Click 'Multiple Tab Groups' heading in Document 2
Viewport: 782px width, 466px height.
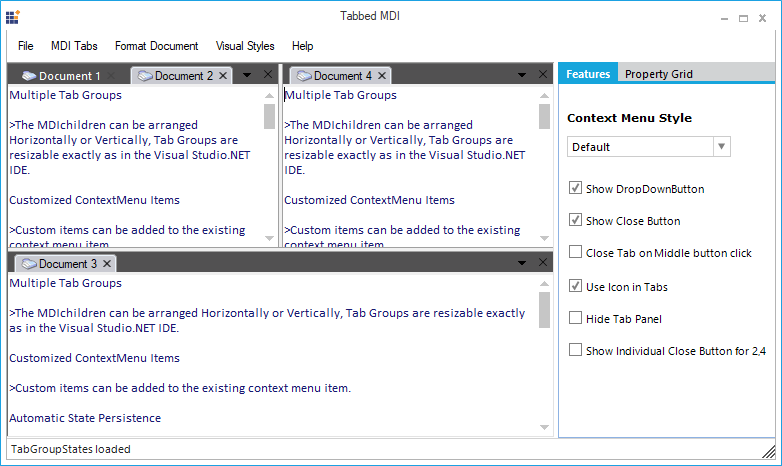pos(65,95)
